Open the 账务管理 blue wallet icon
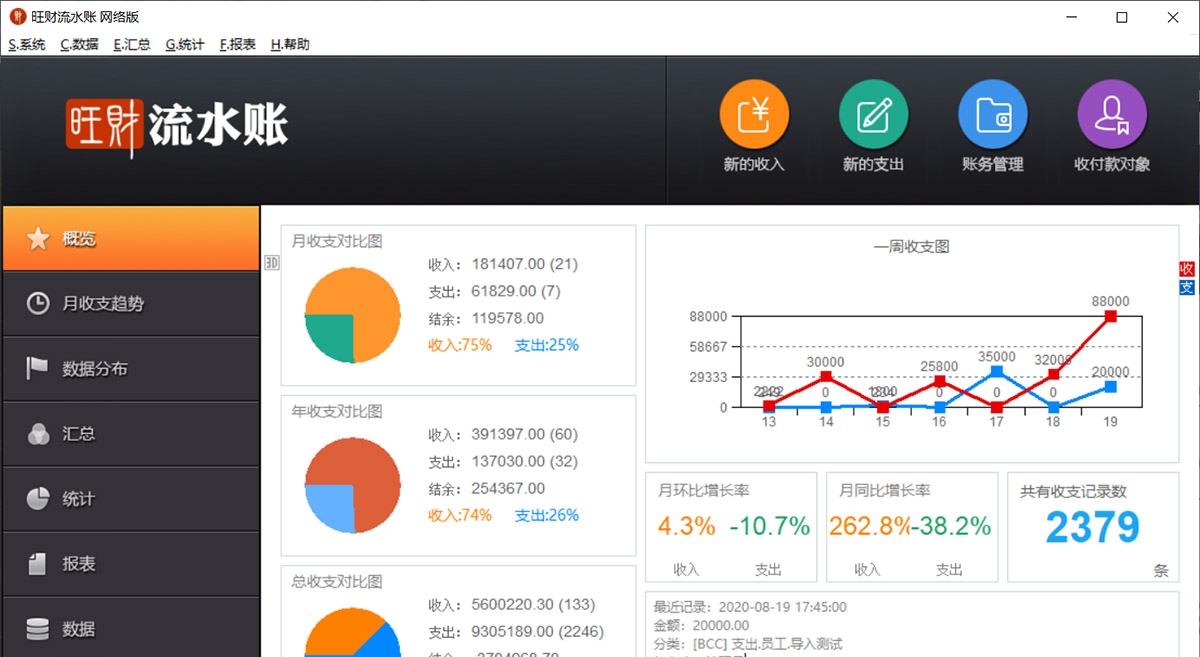Screen dimensions: 1200x657 pyautogui.click(x=993, y=115)
